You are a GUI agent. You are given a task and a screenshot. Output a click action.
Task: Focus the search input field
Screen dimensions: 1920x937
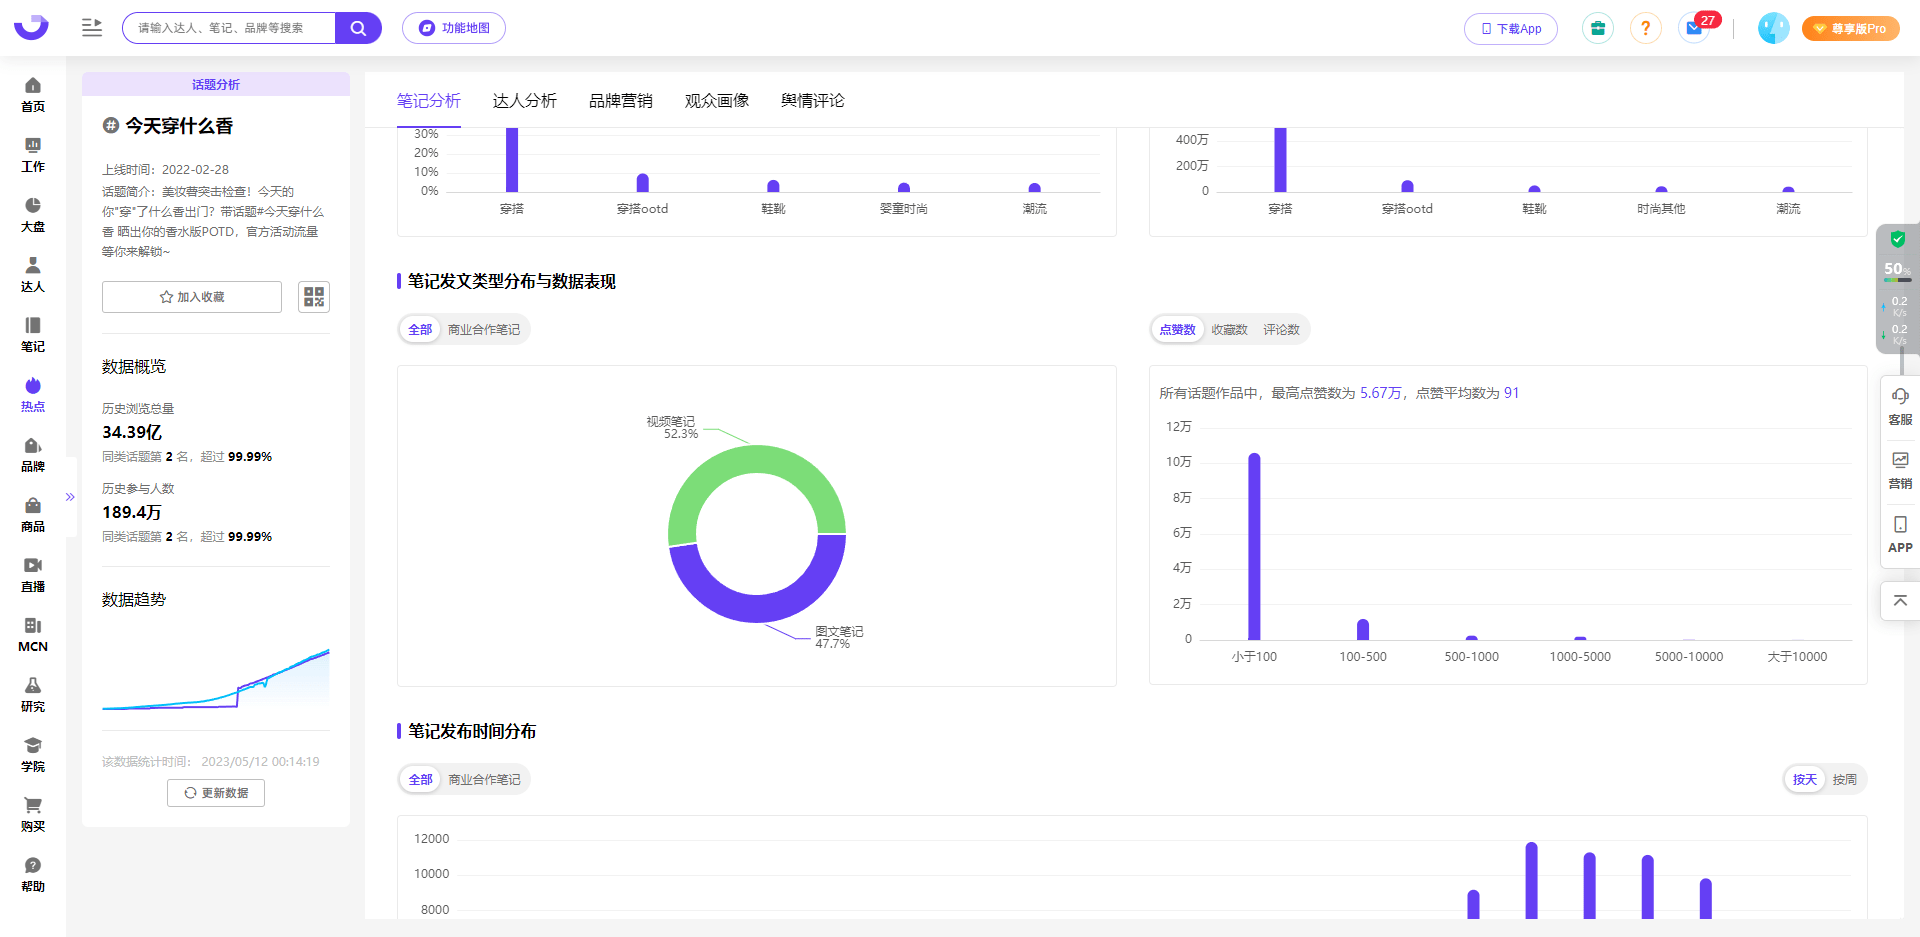pyautogui.click(x=229, y=28)
